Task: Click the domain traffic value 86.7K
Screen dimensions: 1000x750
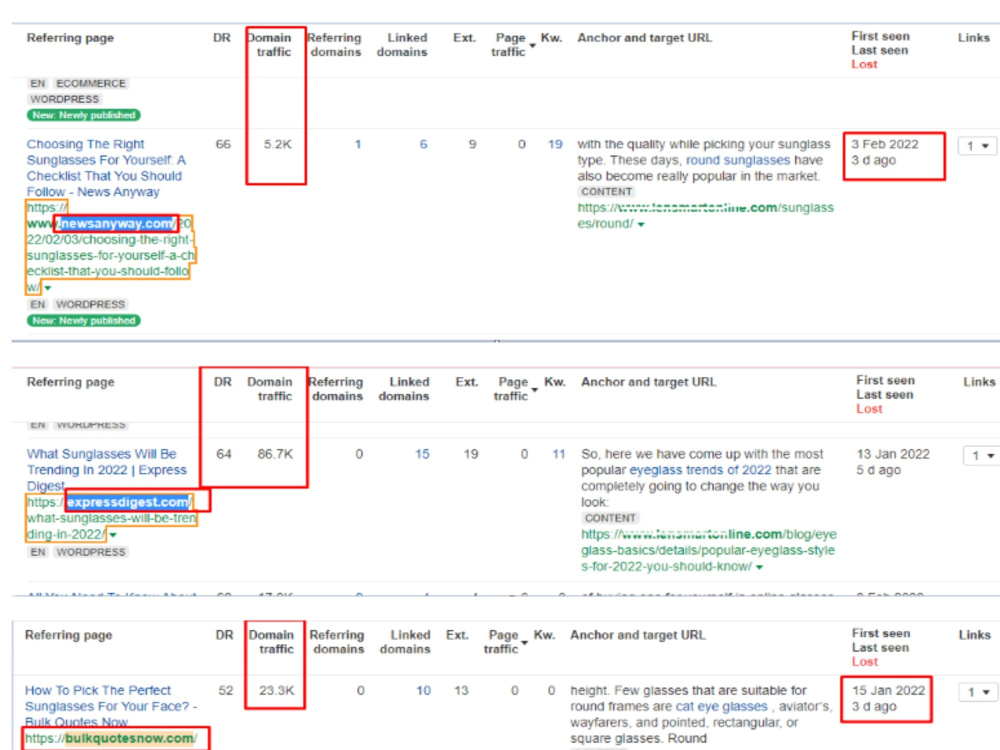Action: 275,454
